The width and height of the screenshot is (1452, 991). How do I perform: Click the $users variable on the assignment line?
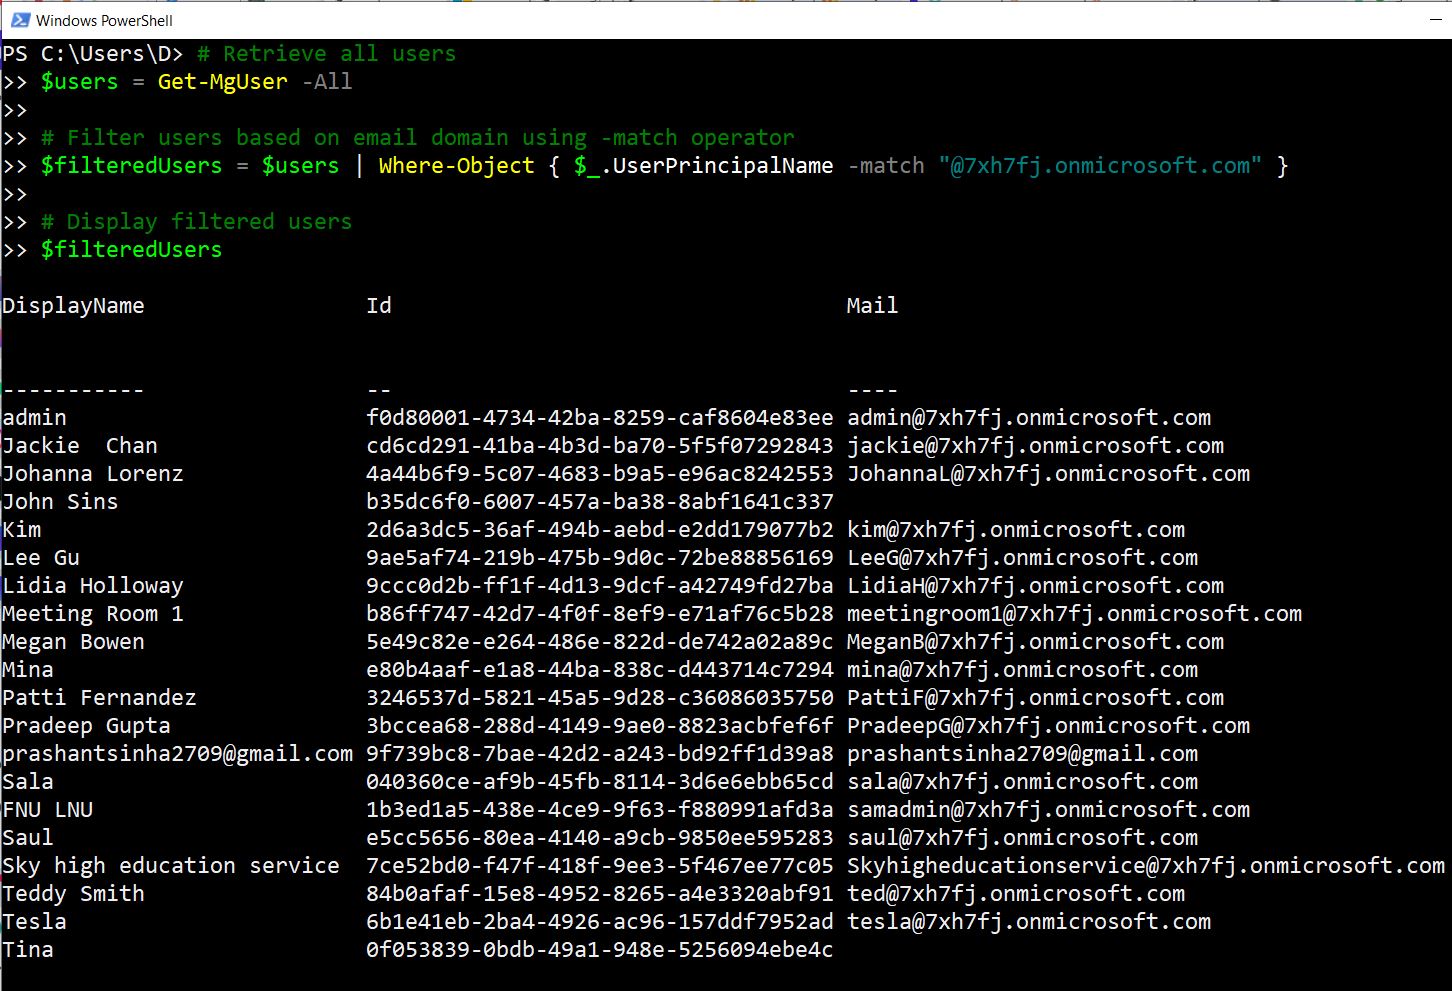click(79, 82)
